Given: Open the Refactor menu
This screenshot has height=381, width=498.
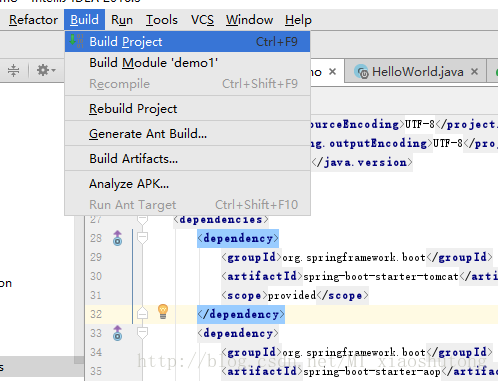Looking at the screenshot, I should (33, 20).
